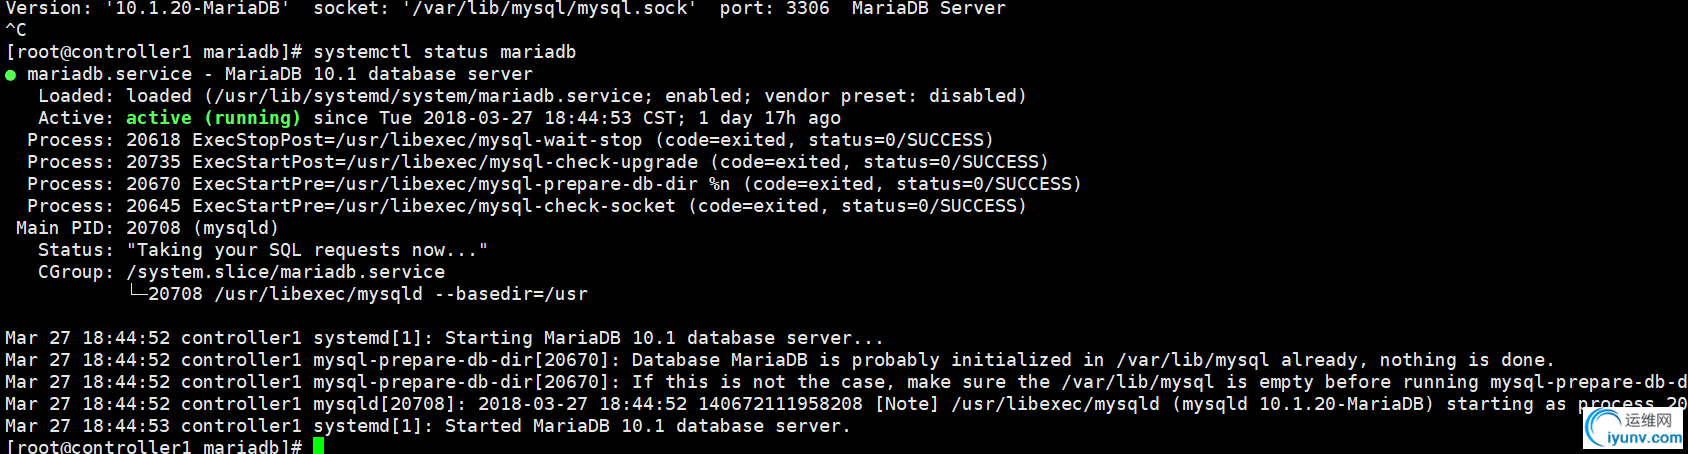Click the "Started MariaDB 10.1 database server." log line
1688x454 pixels.
pyautogui.click(x=647, y=426)
